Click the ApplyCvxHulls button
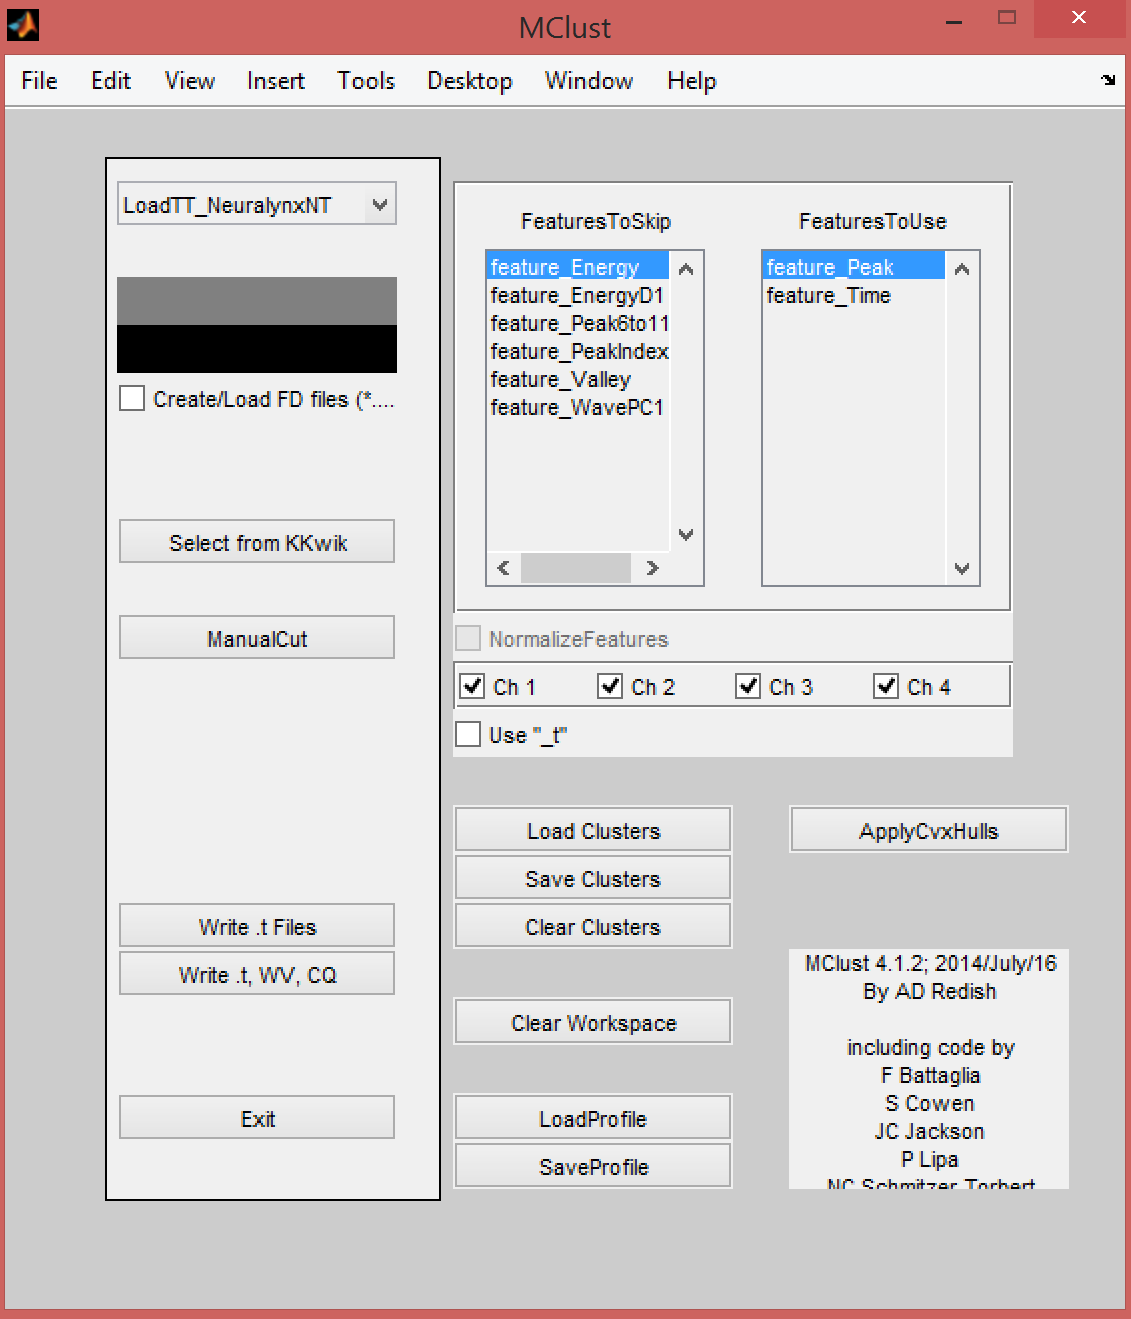The width and height of the screenshot is (1131, 1319). coord(928,830)
